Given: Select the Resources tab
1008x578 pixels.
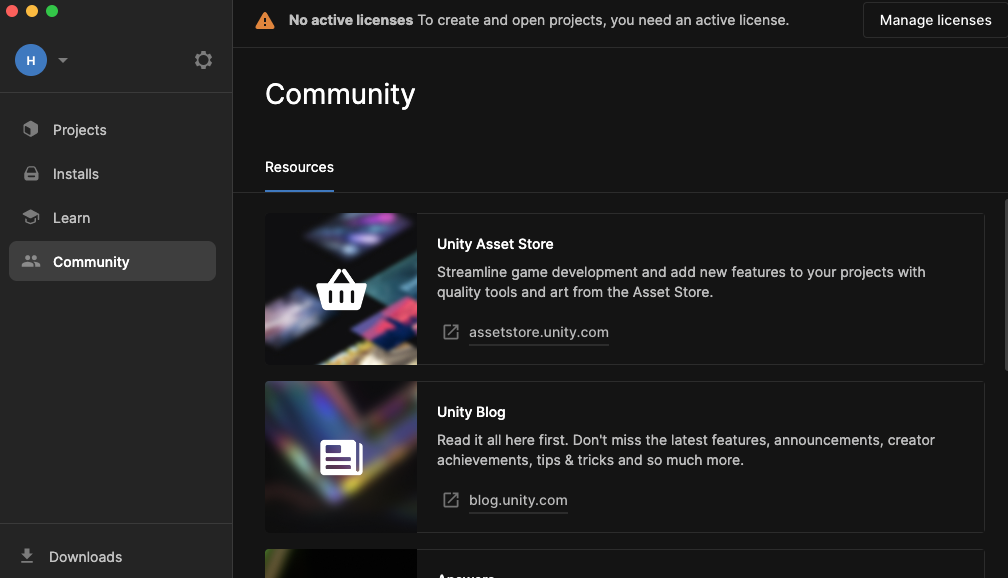Looking at the screenshot, I should click(299, 167).
